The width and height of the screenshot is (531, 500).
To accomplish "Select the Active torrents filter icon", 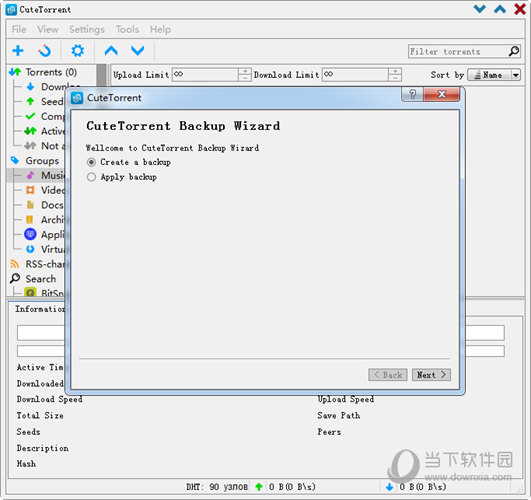I will (x=30, y=131).
